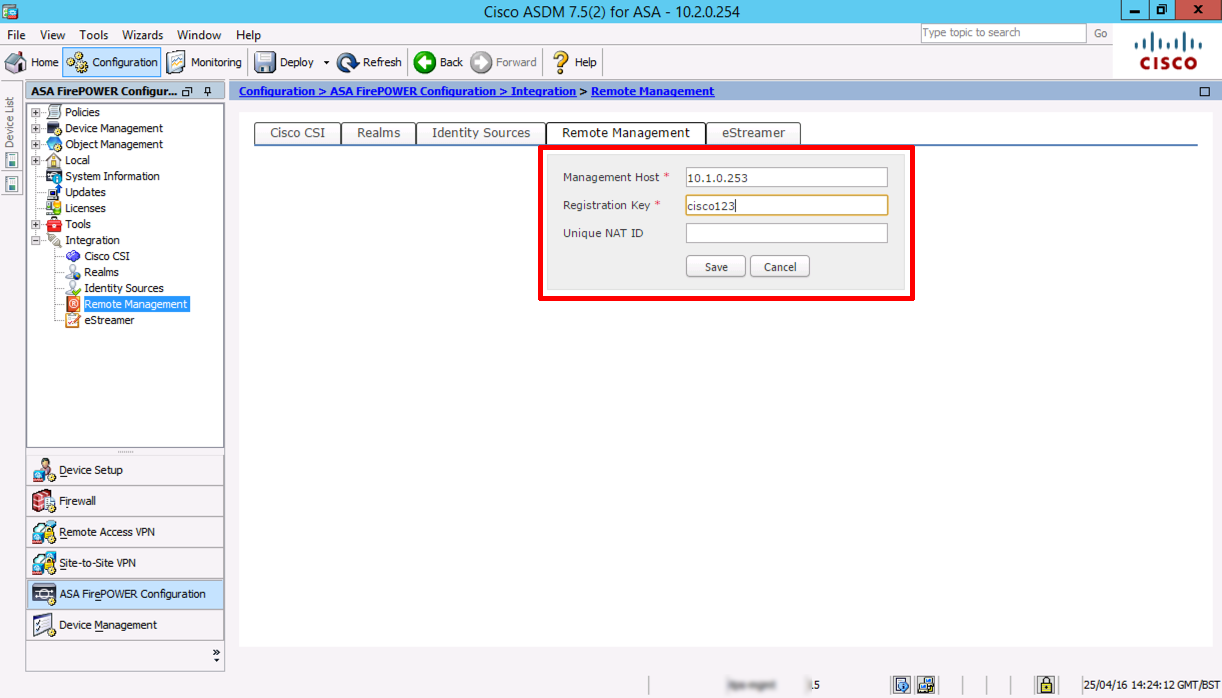Click the padlock status bar icon
1222x698 pixels.
(x=1045, y=685)
